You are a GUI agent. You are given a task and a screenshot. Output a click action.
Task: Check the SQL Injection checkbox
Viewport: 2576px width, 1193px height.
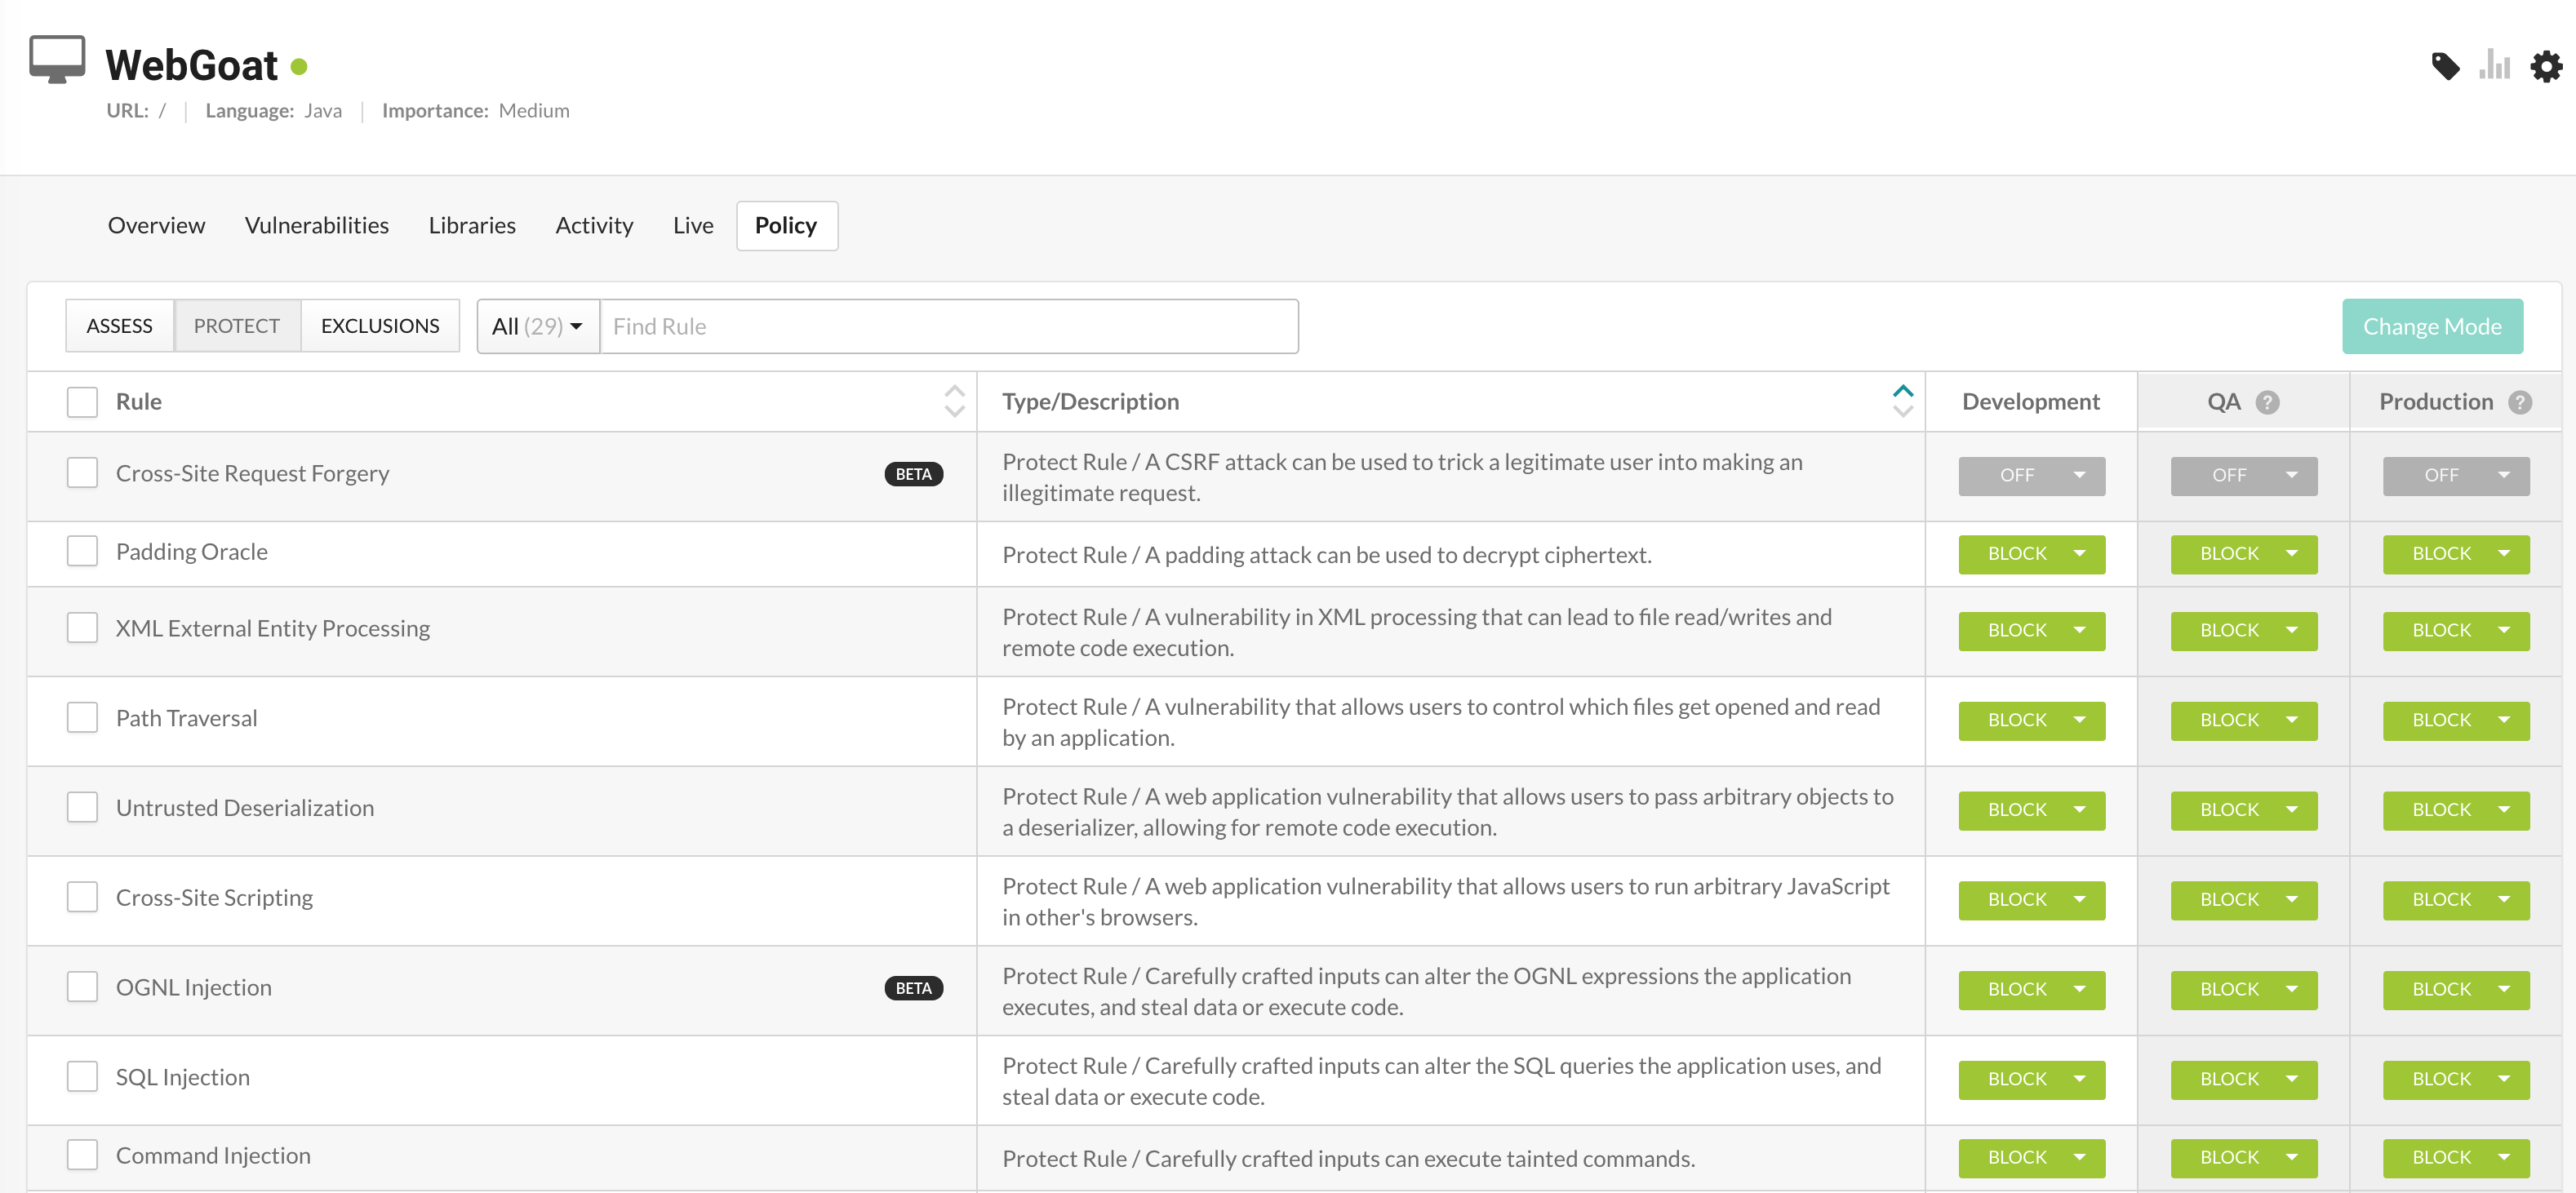[x=82, y=1077]
